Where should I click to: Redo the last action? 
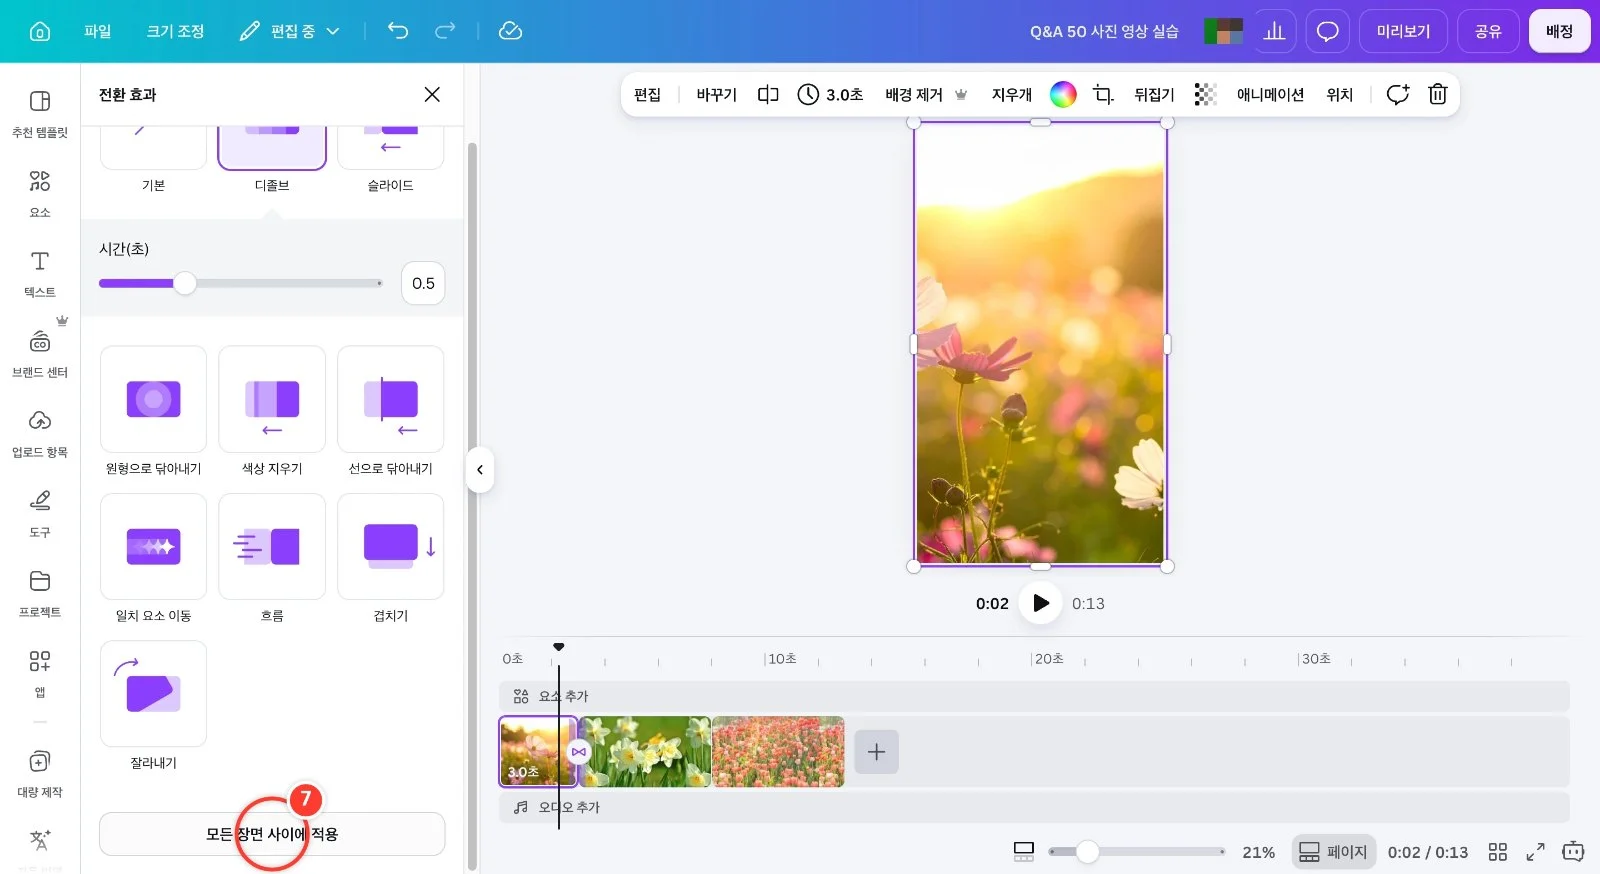445,31
